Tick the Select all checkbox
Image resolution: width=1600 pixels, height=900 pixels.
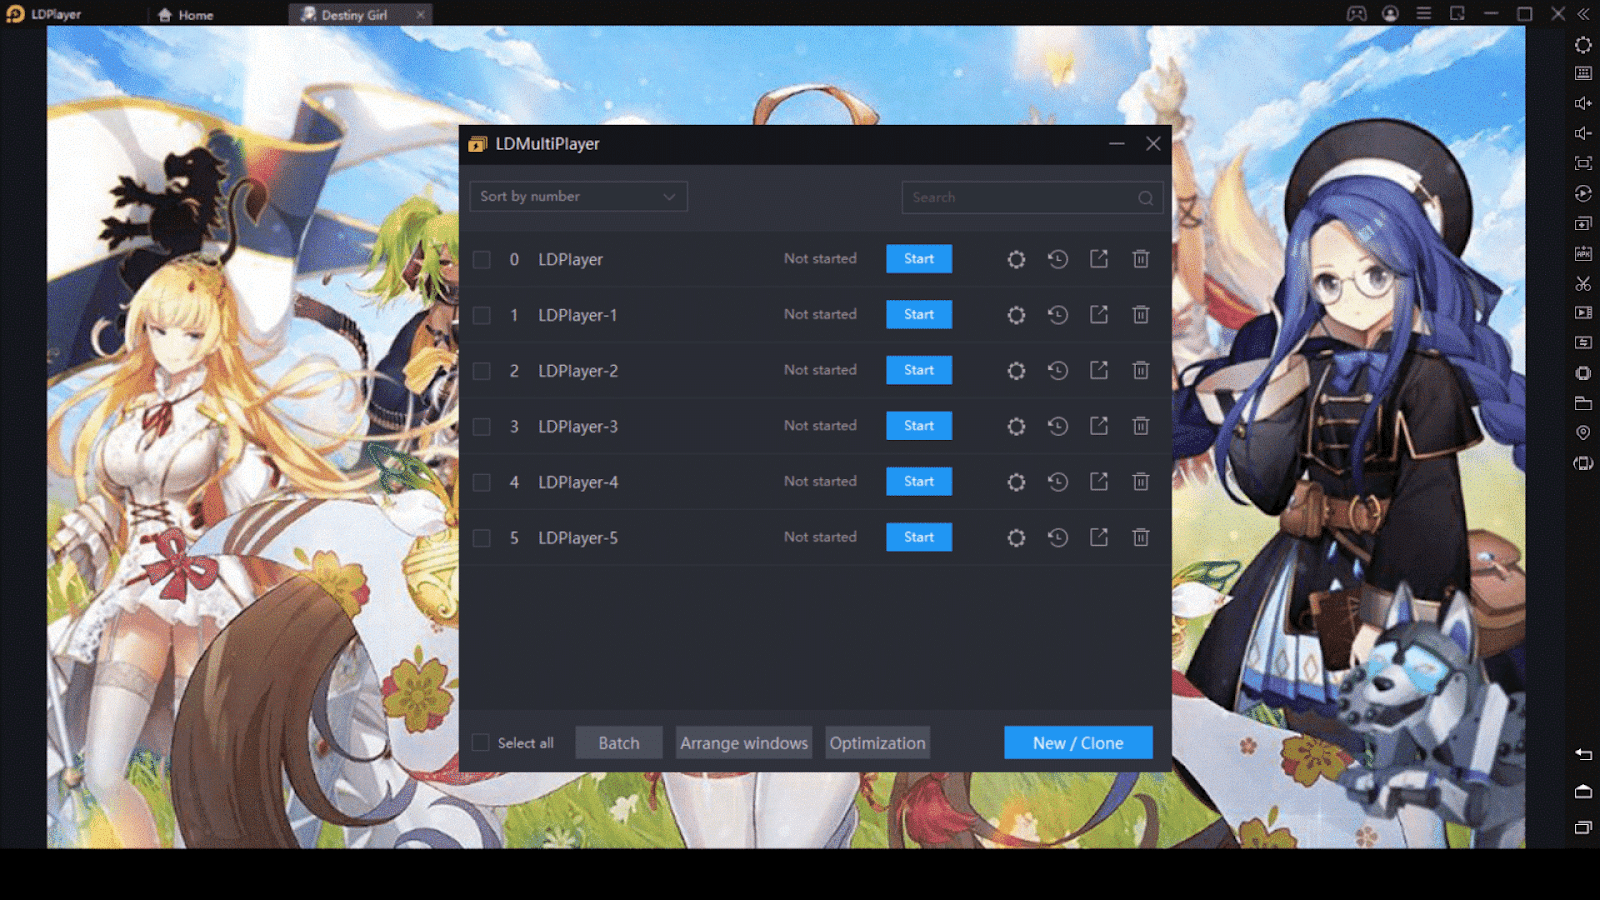[x=481, y=743]
